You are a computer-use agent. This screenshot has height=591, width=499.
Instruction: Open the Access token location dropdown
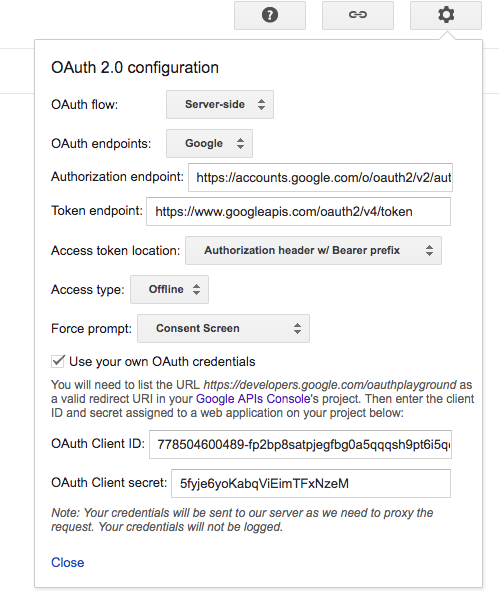(x=313, y=251)
